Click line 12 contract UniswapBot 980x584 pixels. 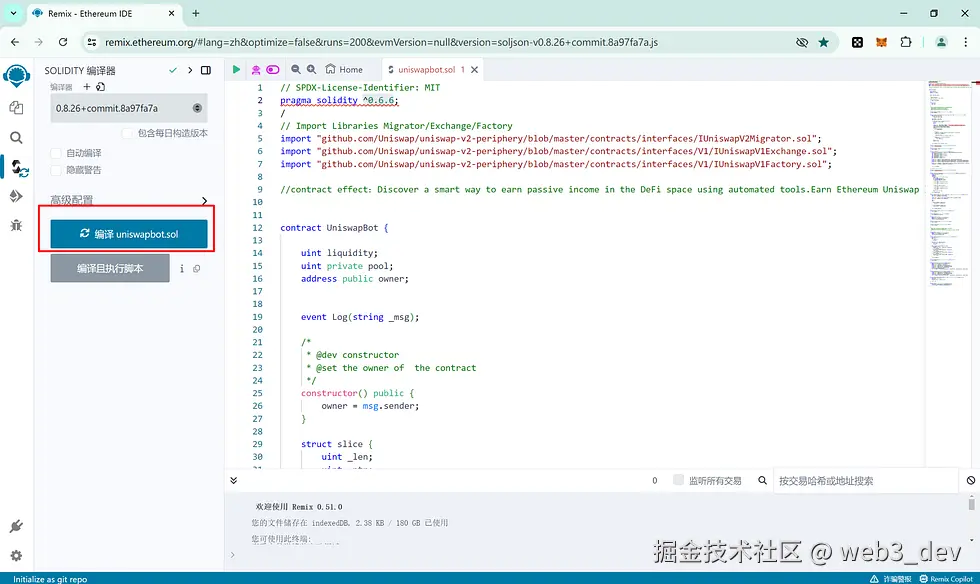pos(334,228)
